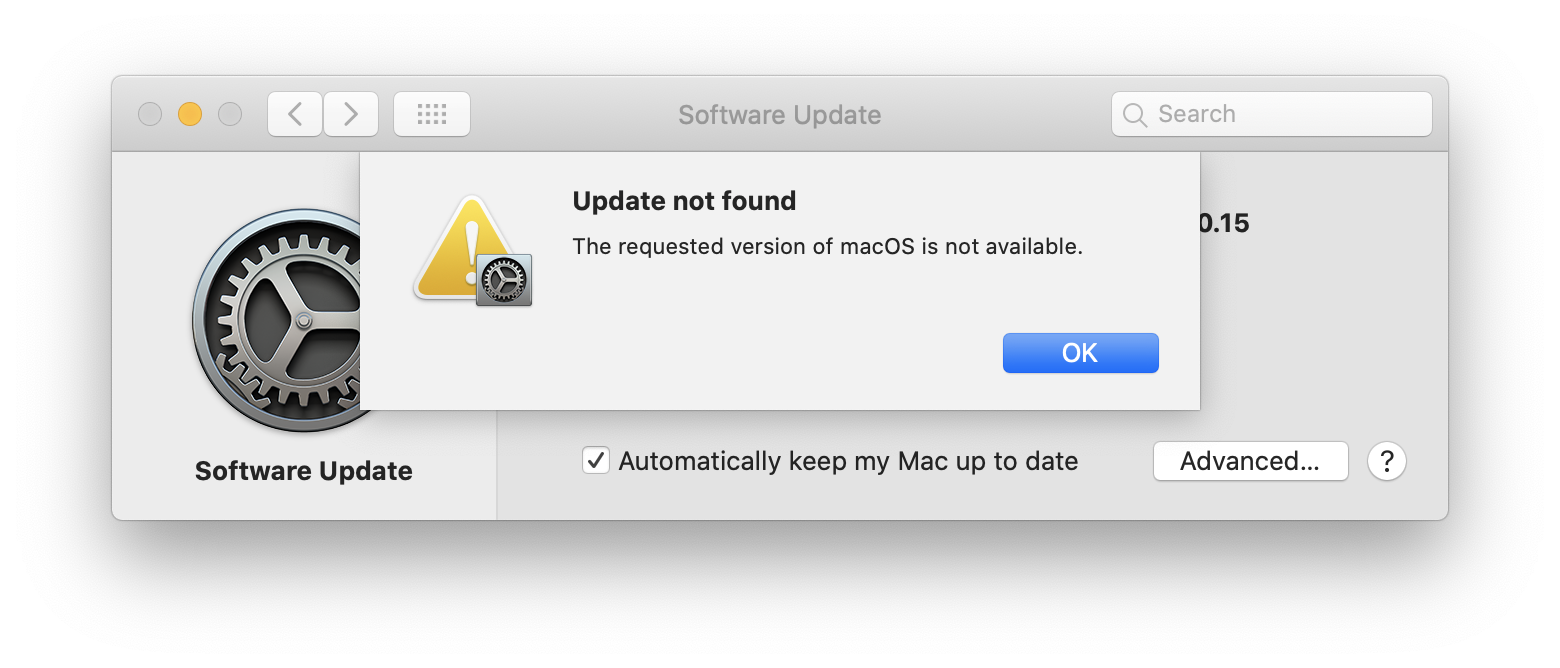Open the Advanced... options
1560x668 pixels.
(1250, 461)
